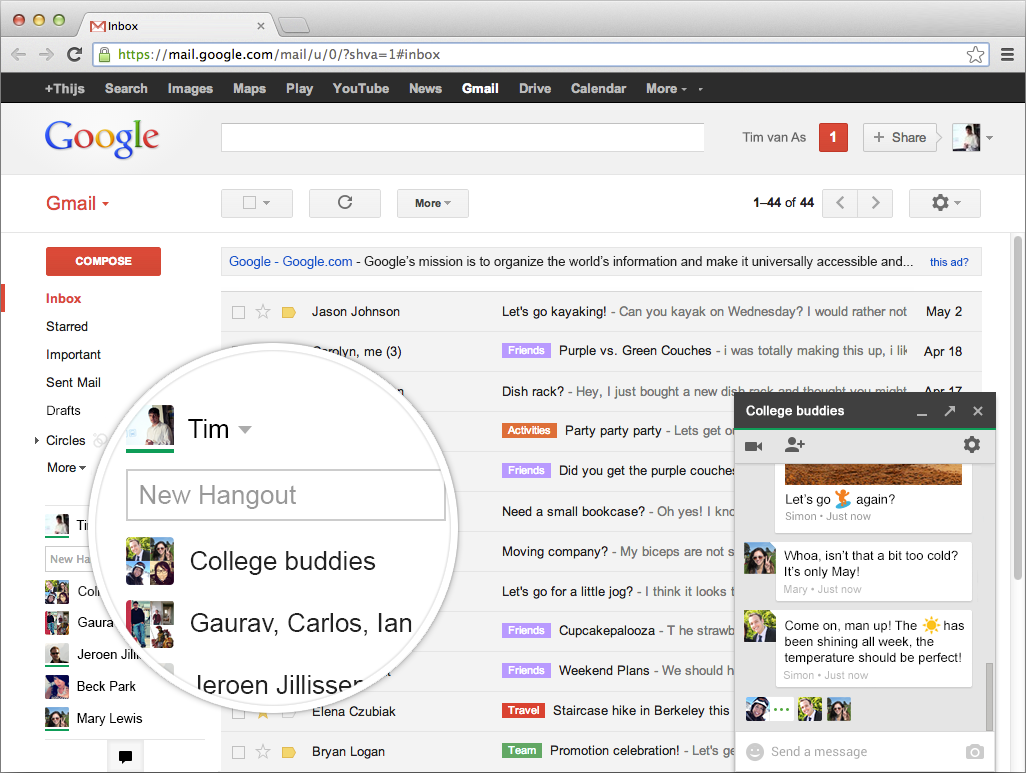This screenshot has height=773, width=1026.
Task: Star the Bryan Logan email
Action: 263,752
